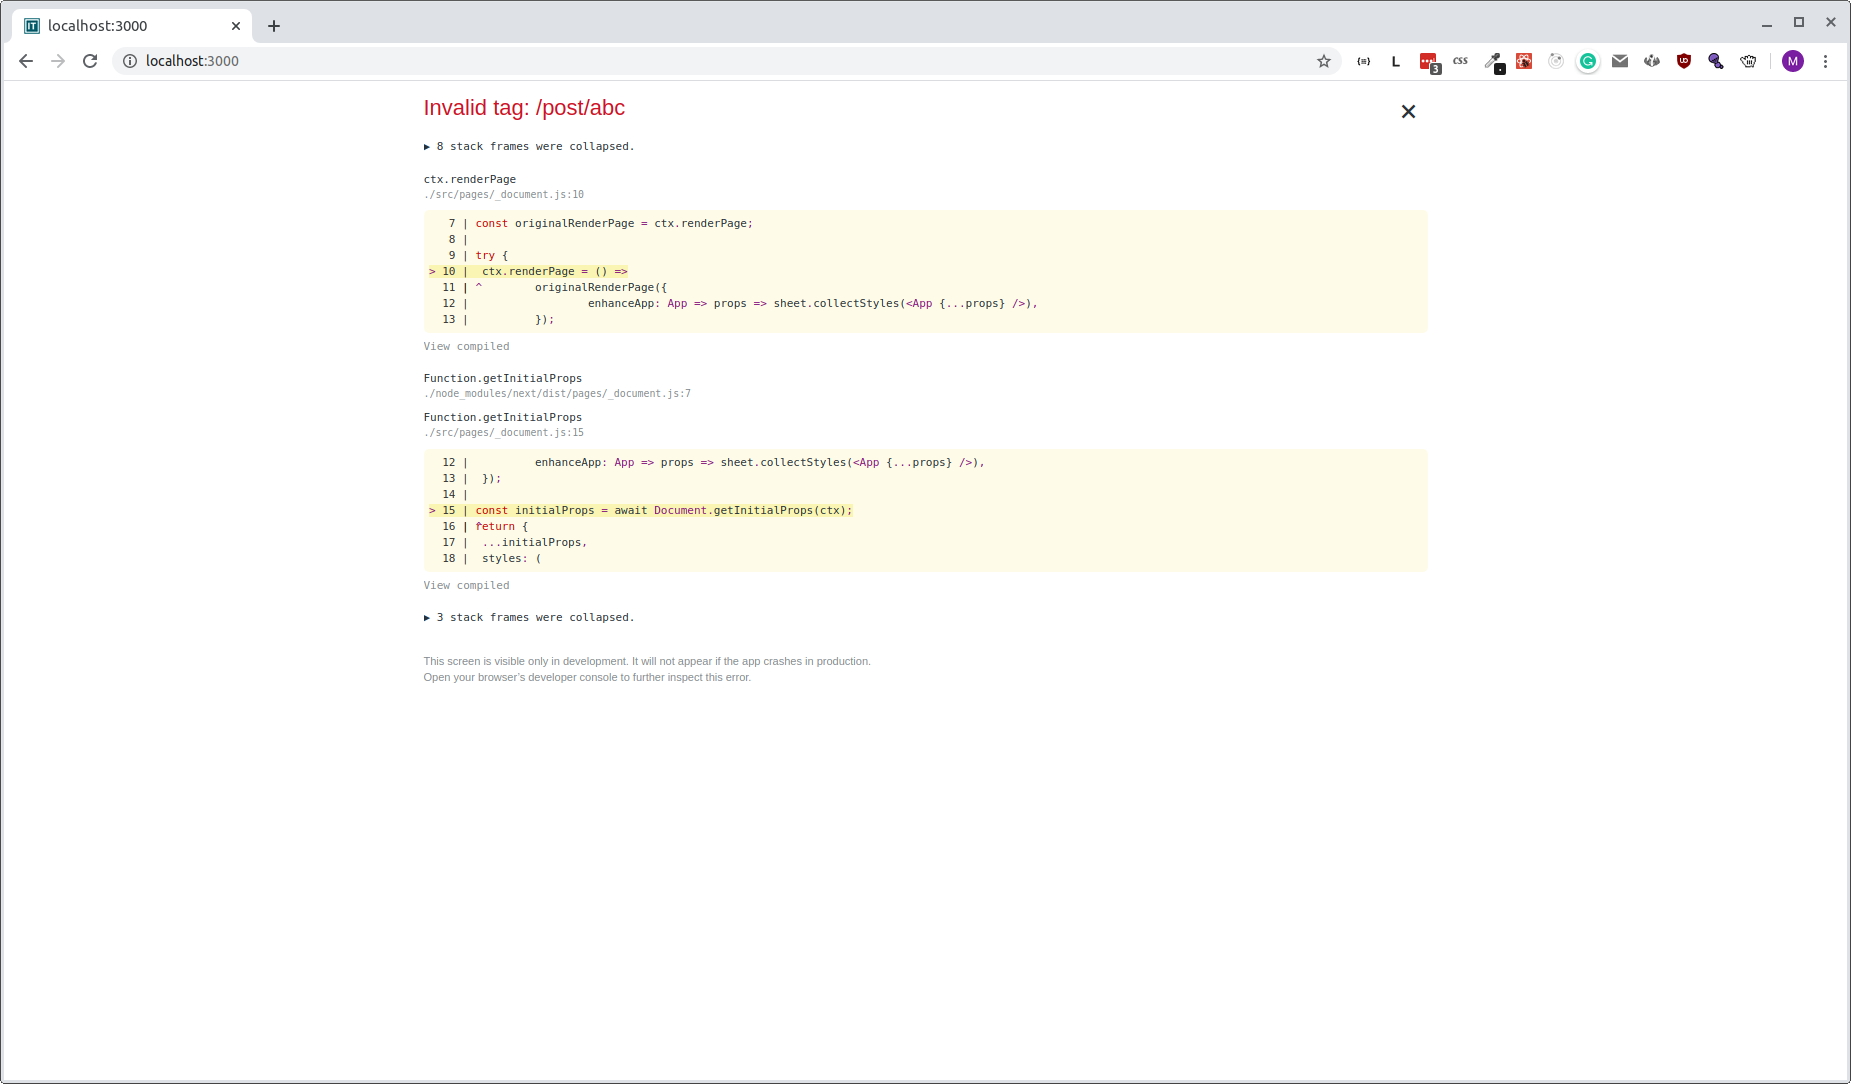
Task: Open the curly-braces JSON extension
Action: tap(1364, 61)
